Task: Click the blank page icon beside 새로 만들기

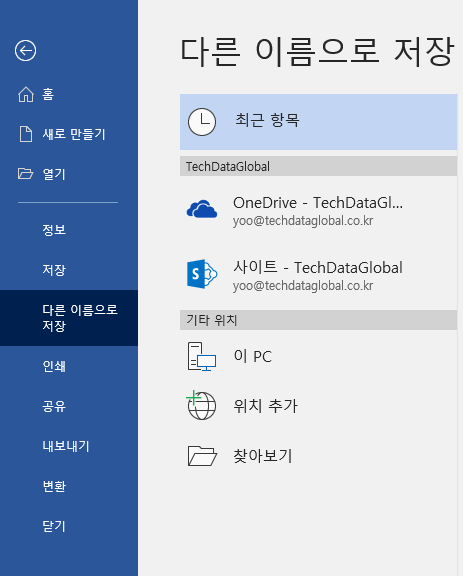Action: (26, 134)
